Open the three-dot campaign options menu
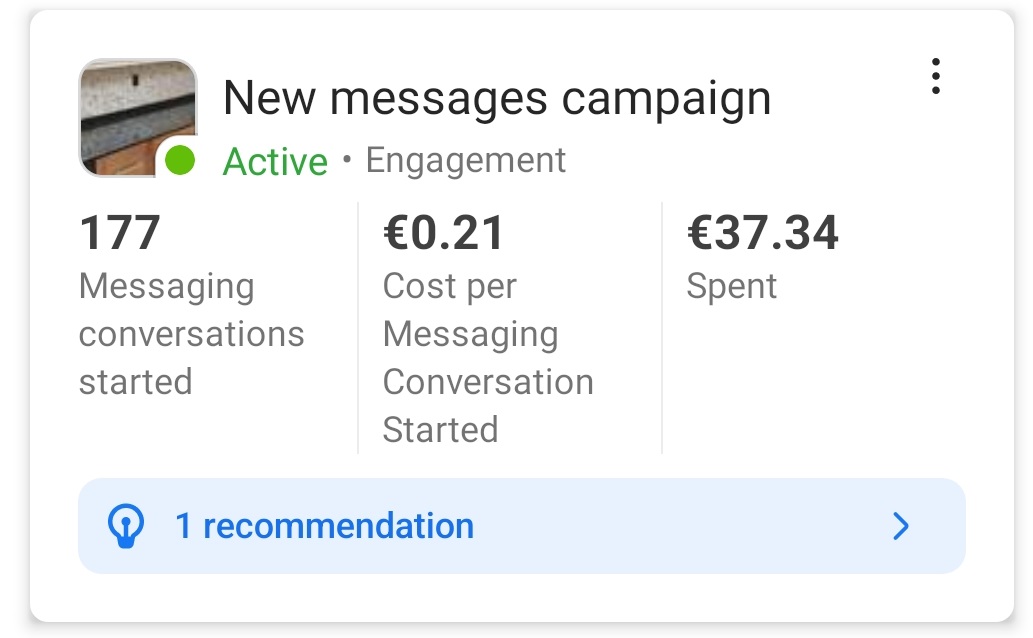Image resolution: width=1033 pixels, height=638 pixels. 935,76
